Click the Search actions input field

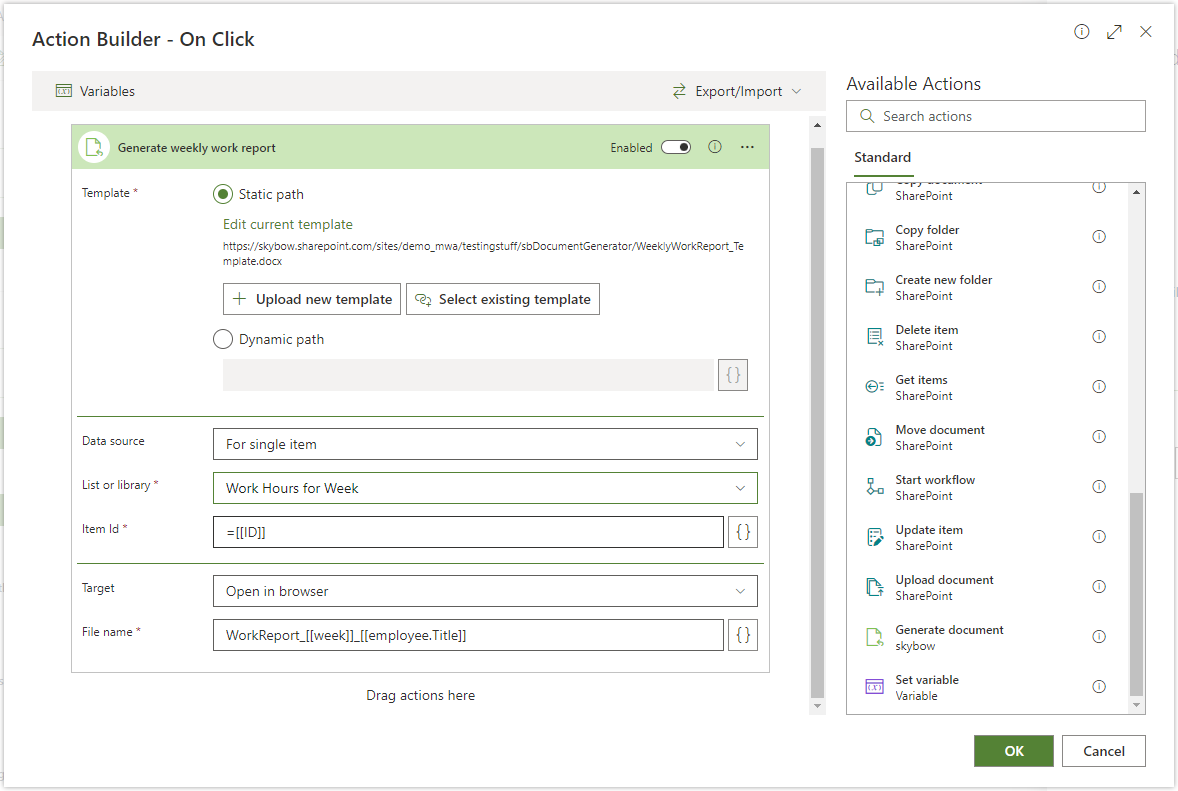click(996, 116)
